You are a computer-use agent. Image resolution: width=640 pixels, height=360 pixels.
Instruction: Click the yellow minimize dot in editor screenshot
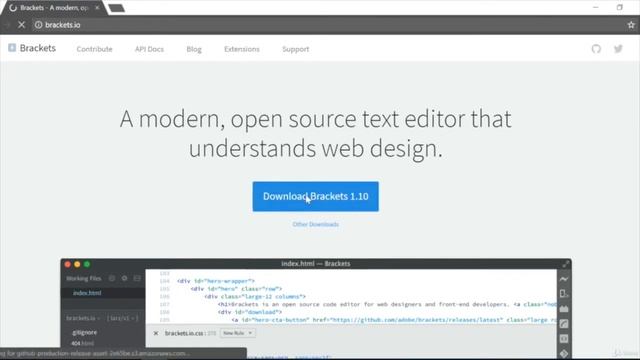pyautogui.click(x=77, y=264)
